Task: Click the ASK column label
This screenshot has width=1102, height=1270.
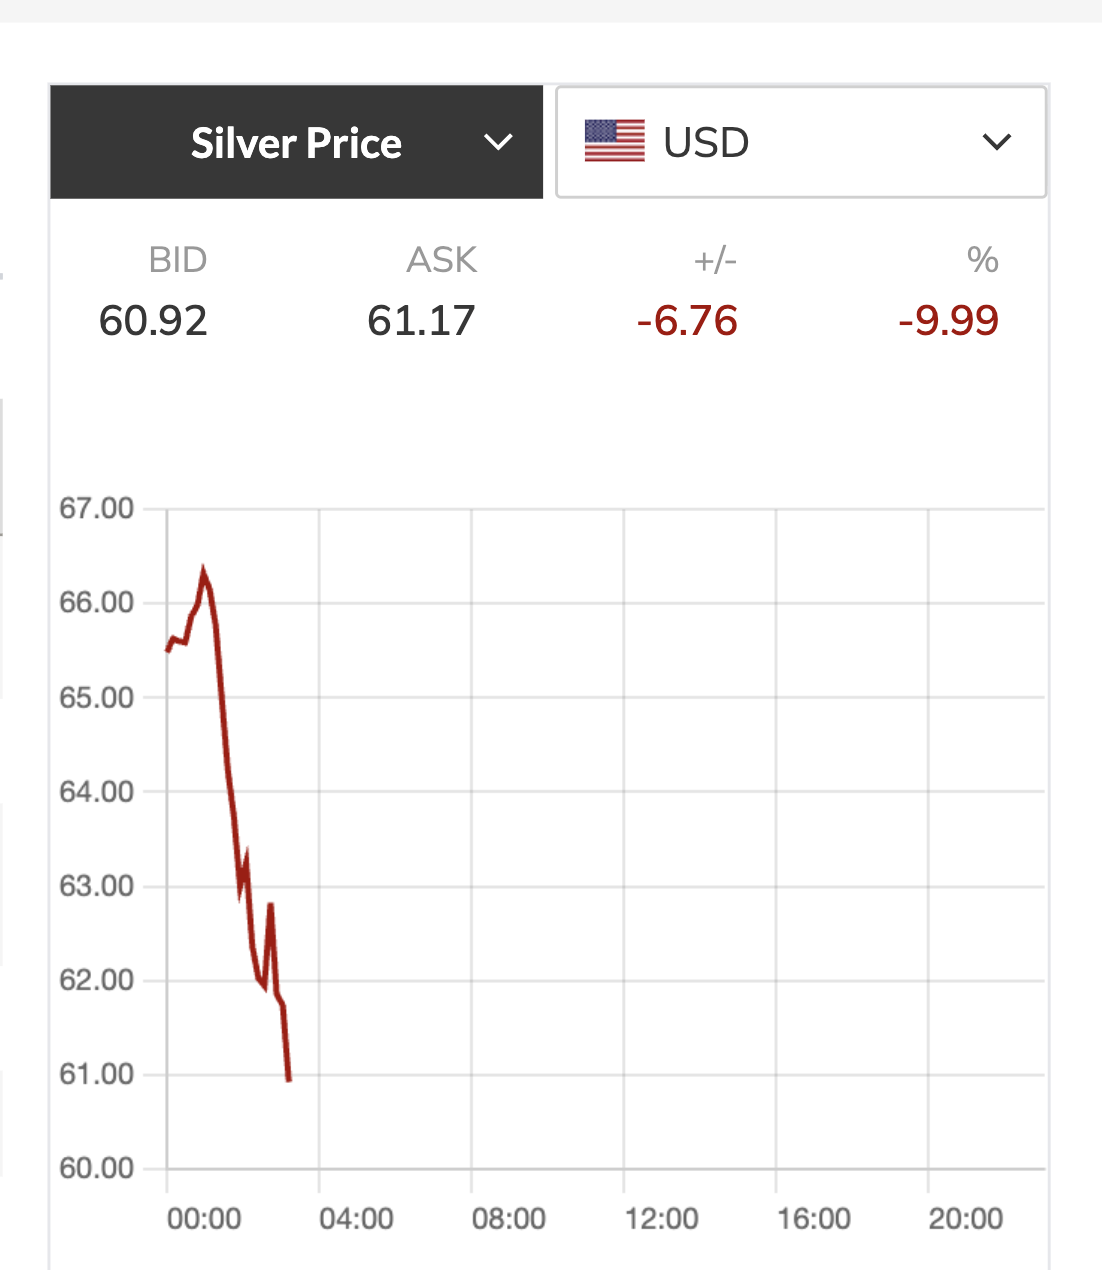Action: pyautogui.click(x=441, y=260)
